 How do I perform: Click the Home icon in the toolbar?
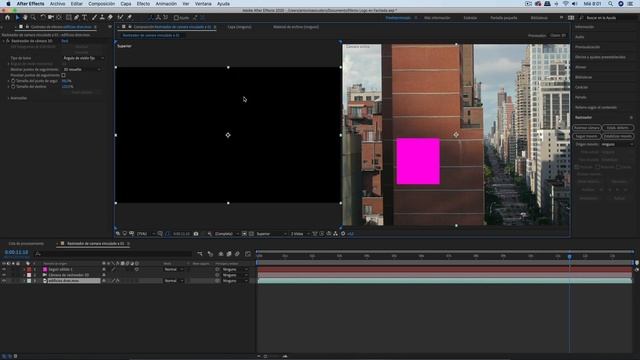pyautogui.click(x=7, y=18)
